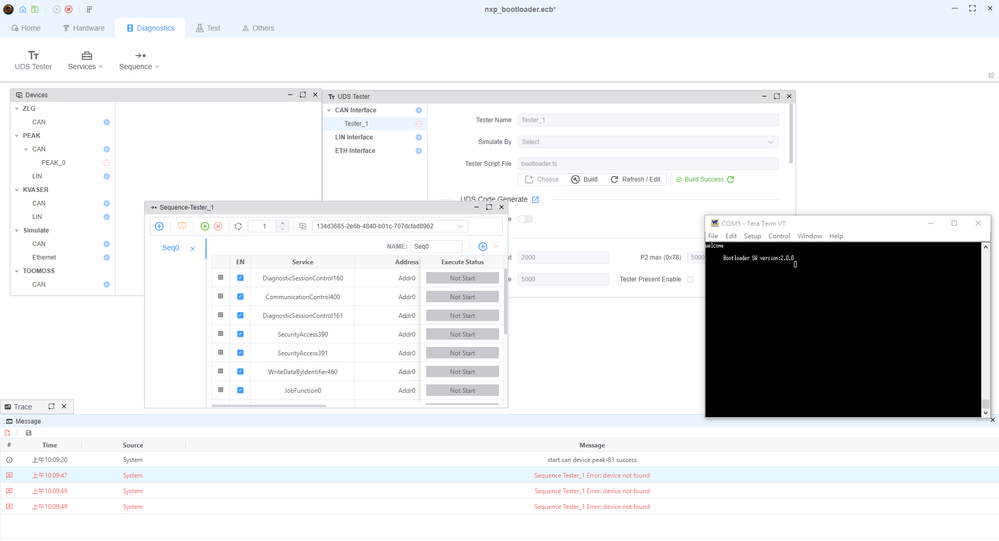Remove a service with the red minus beside NAME
This screenshot has width=999, height=541.
coord(496,247)
